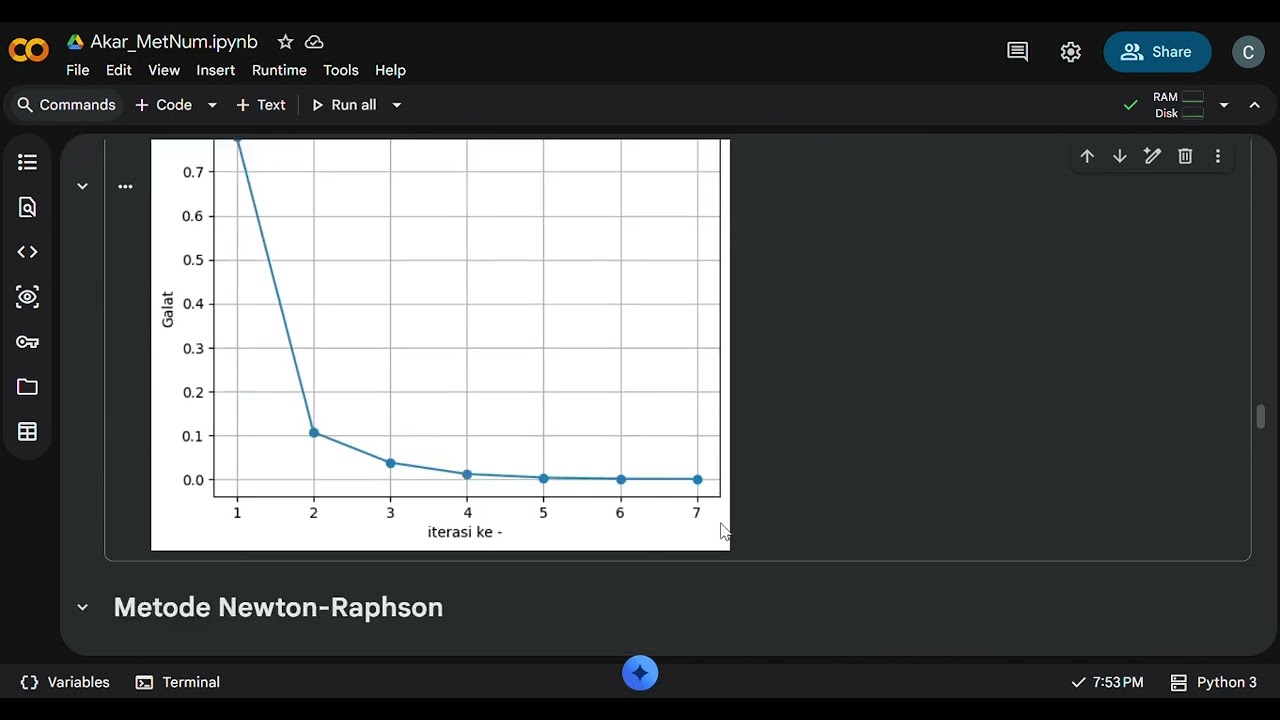Image resolution: width=1280 pixels, height=720 pixels.
Task: Open the Code snippets sidebar icon
Action: (x=27, y=252)
